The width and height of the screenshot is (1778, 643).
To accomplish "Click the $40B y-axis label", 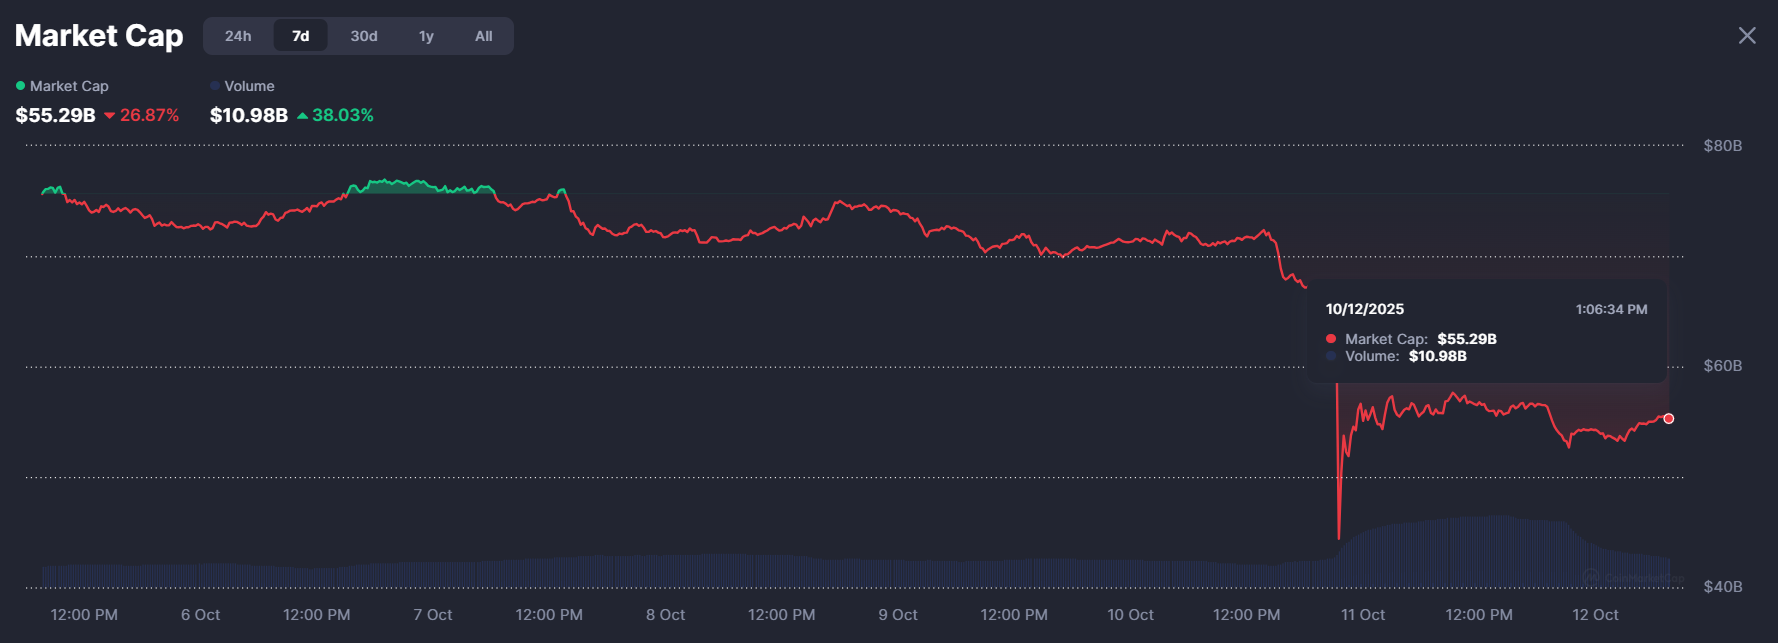I will (x=1722, y=587).
